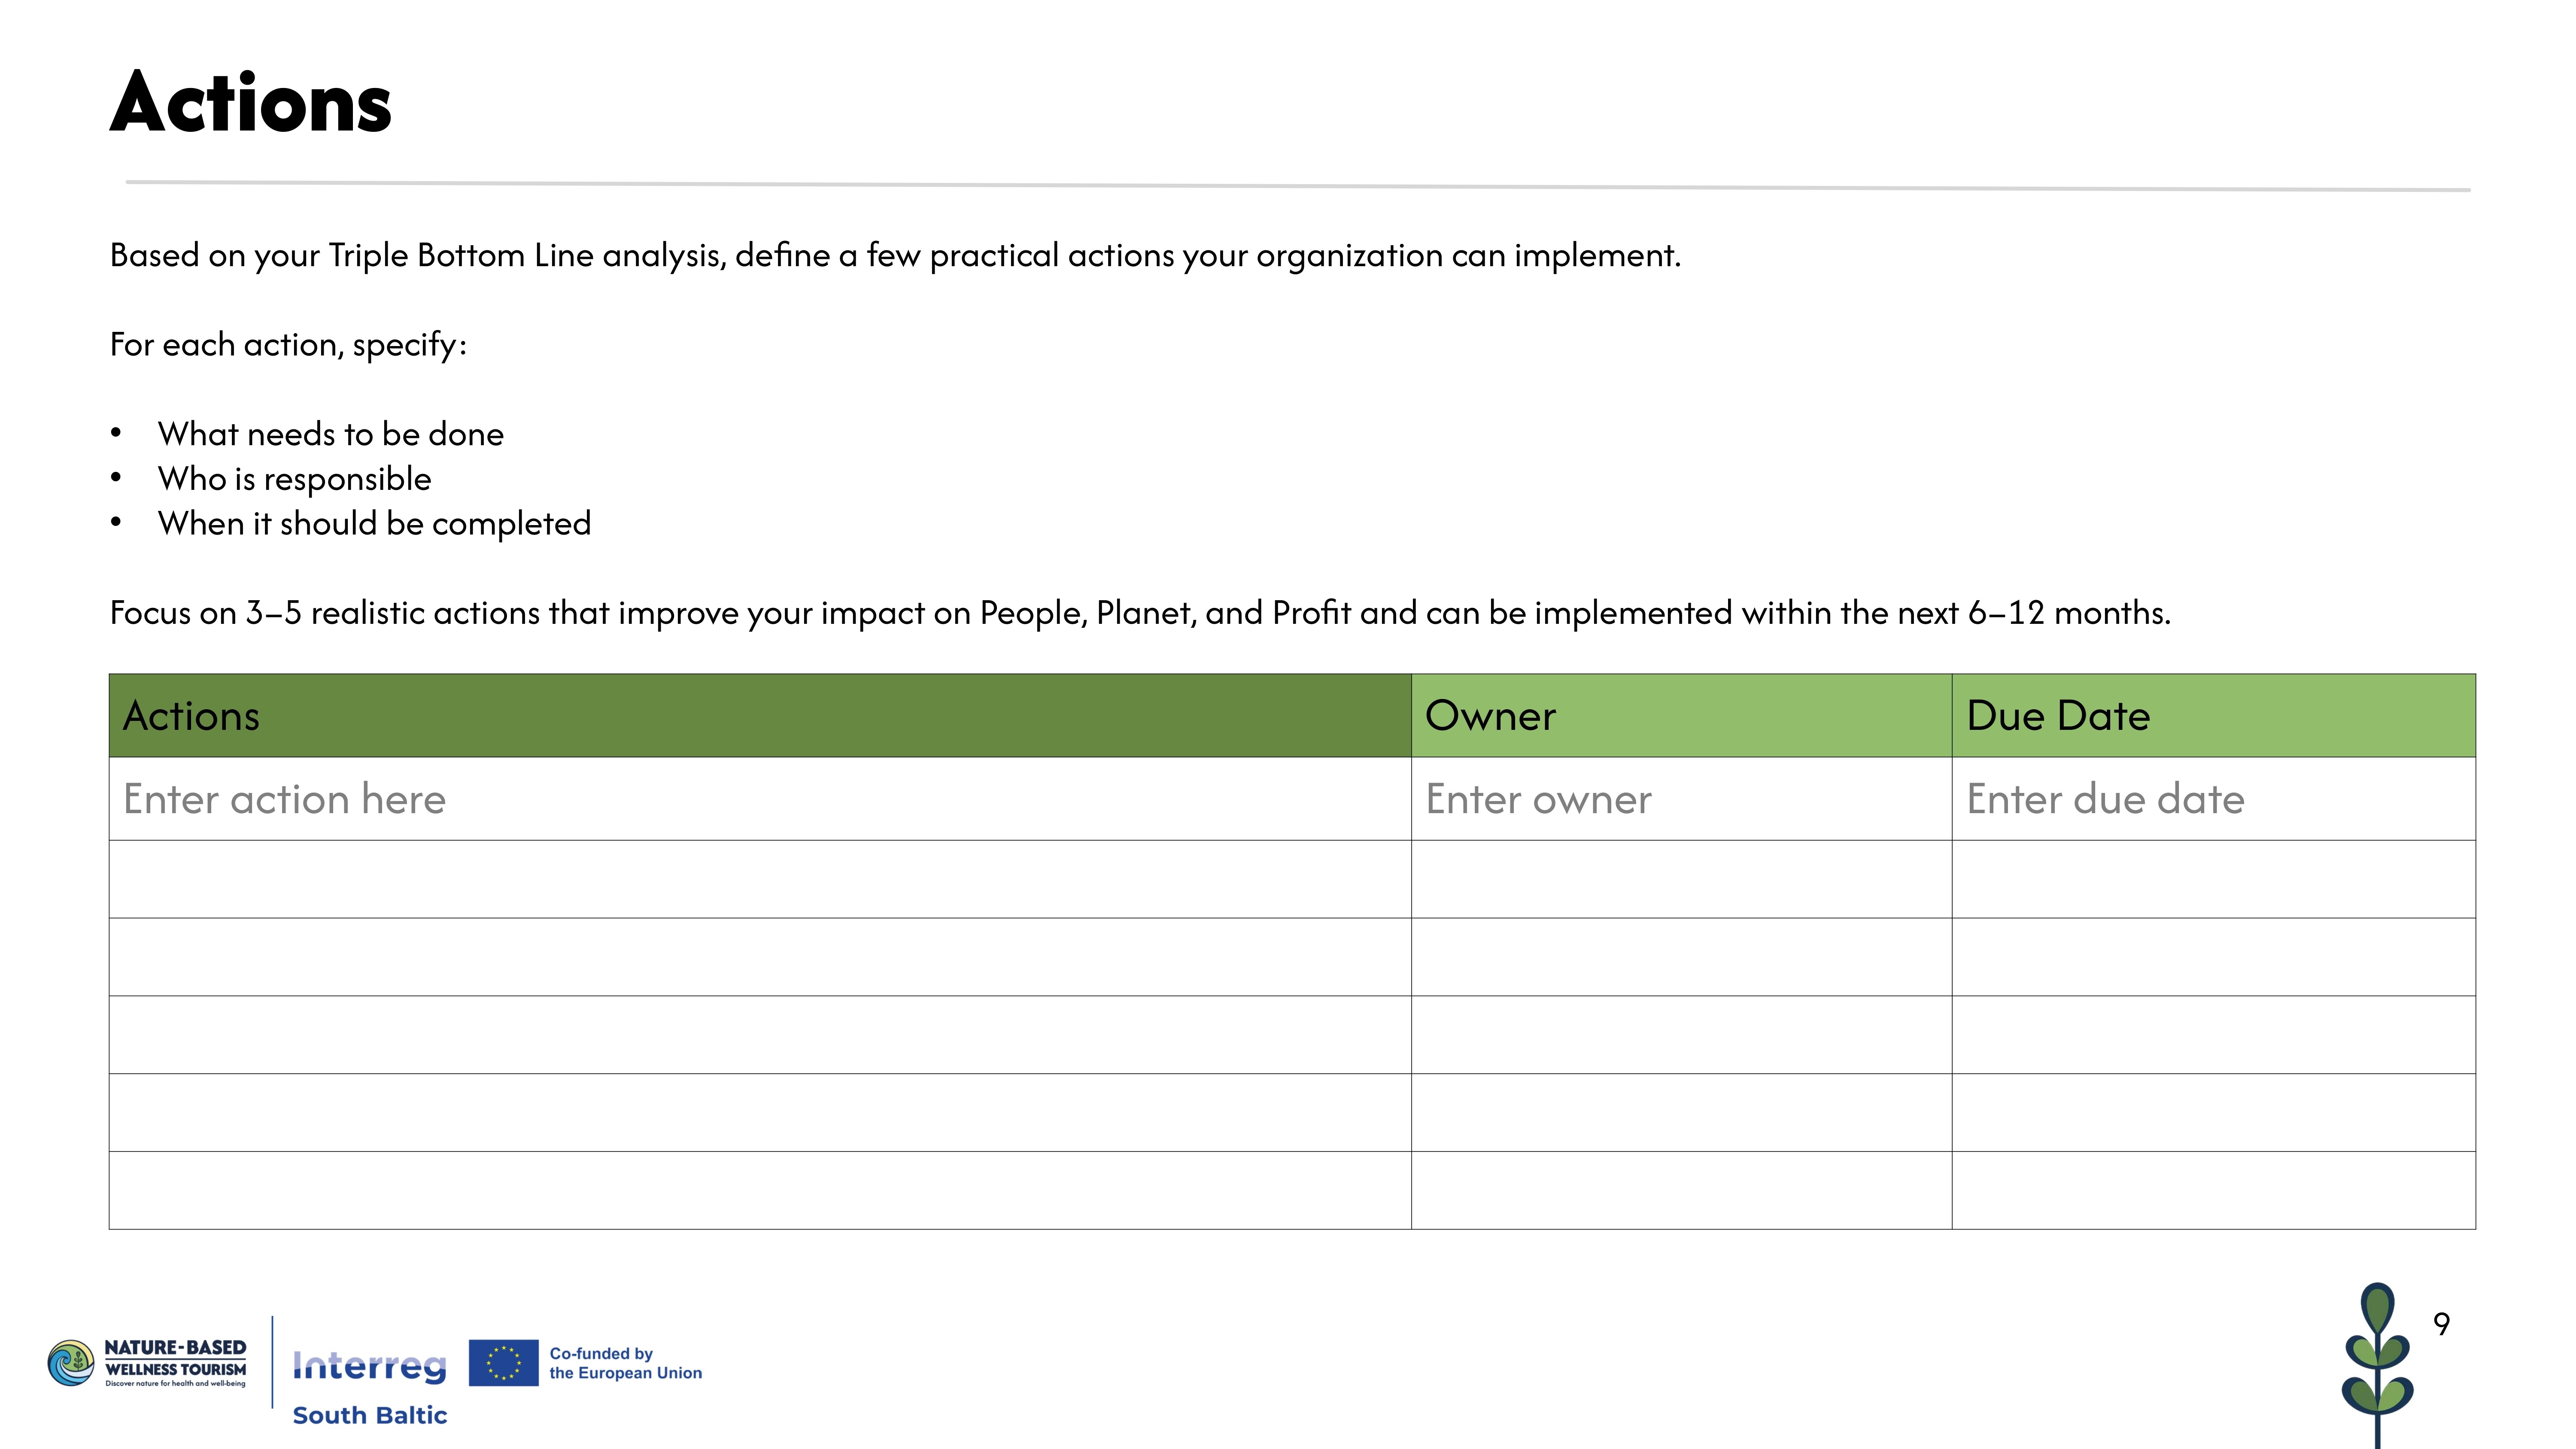Click the Co-funded by the European Union text
Viewport: 2576px width, 1449px height.
point(625,1363)
